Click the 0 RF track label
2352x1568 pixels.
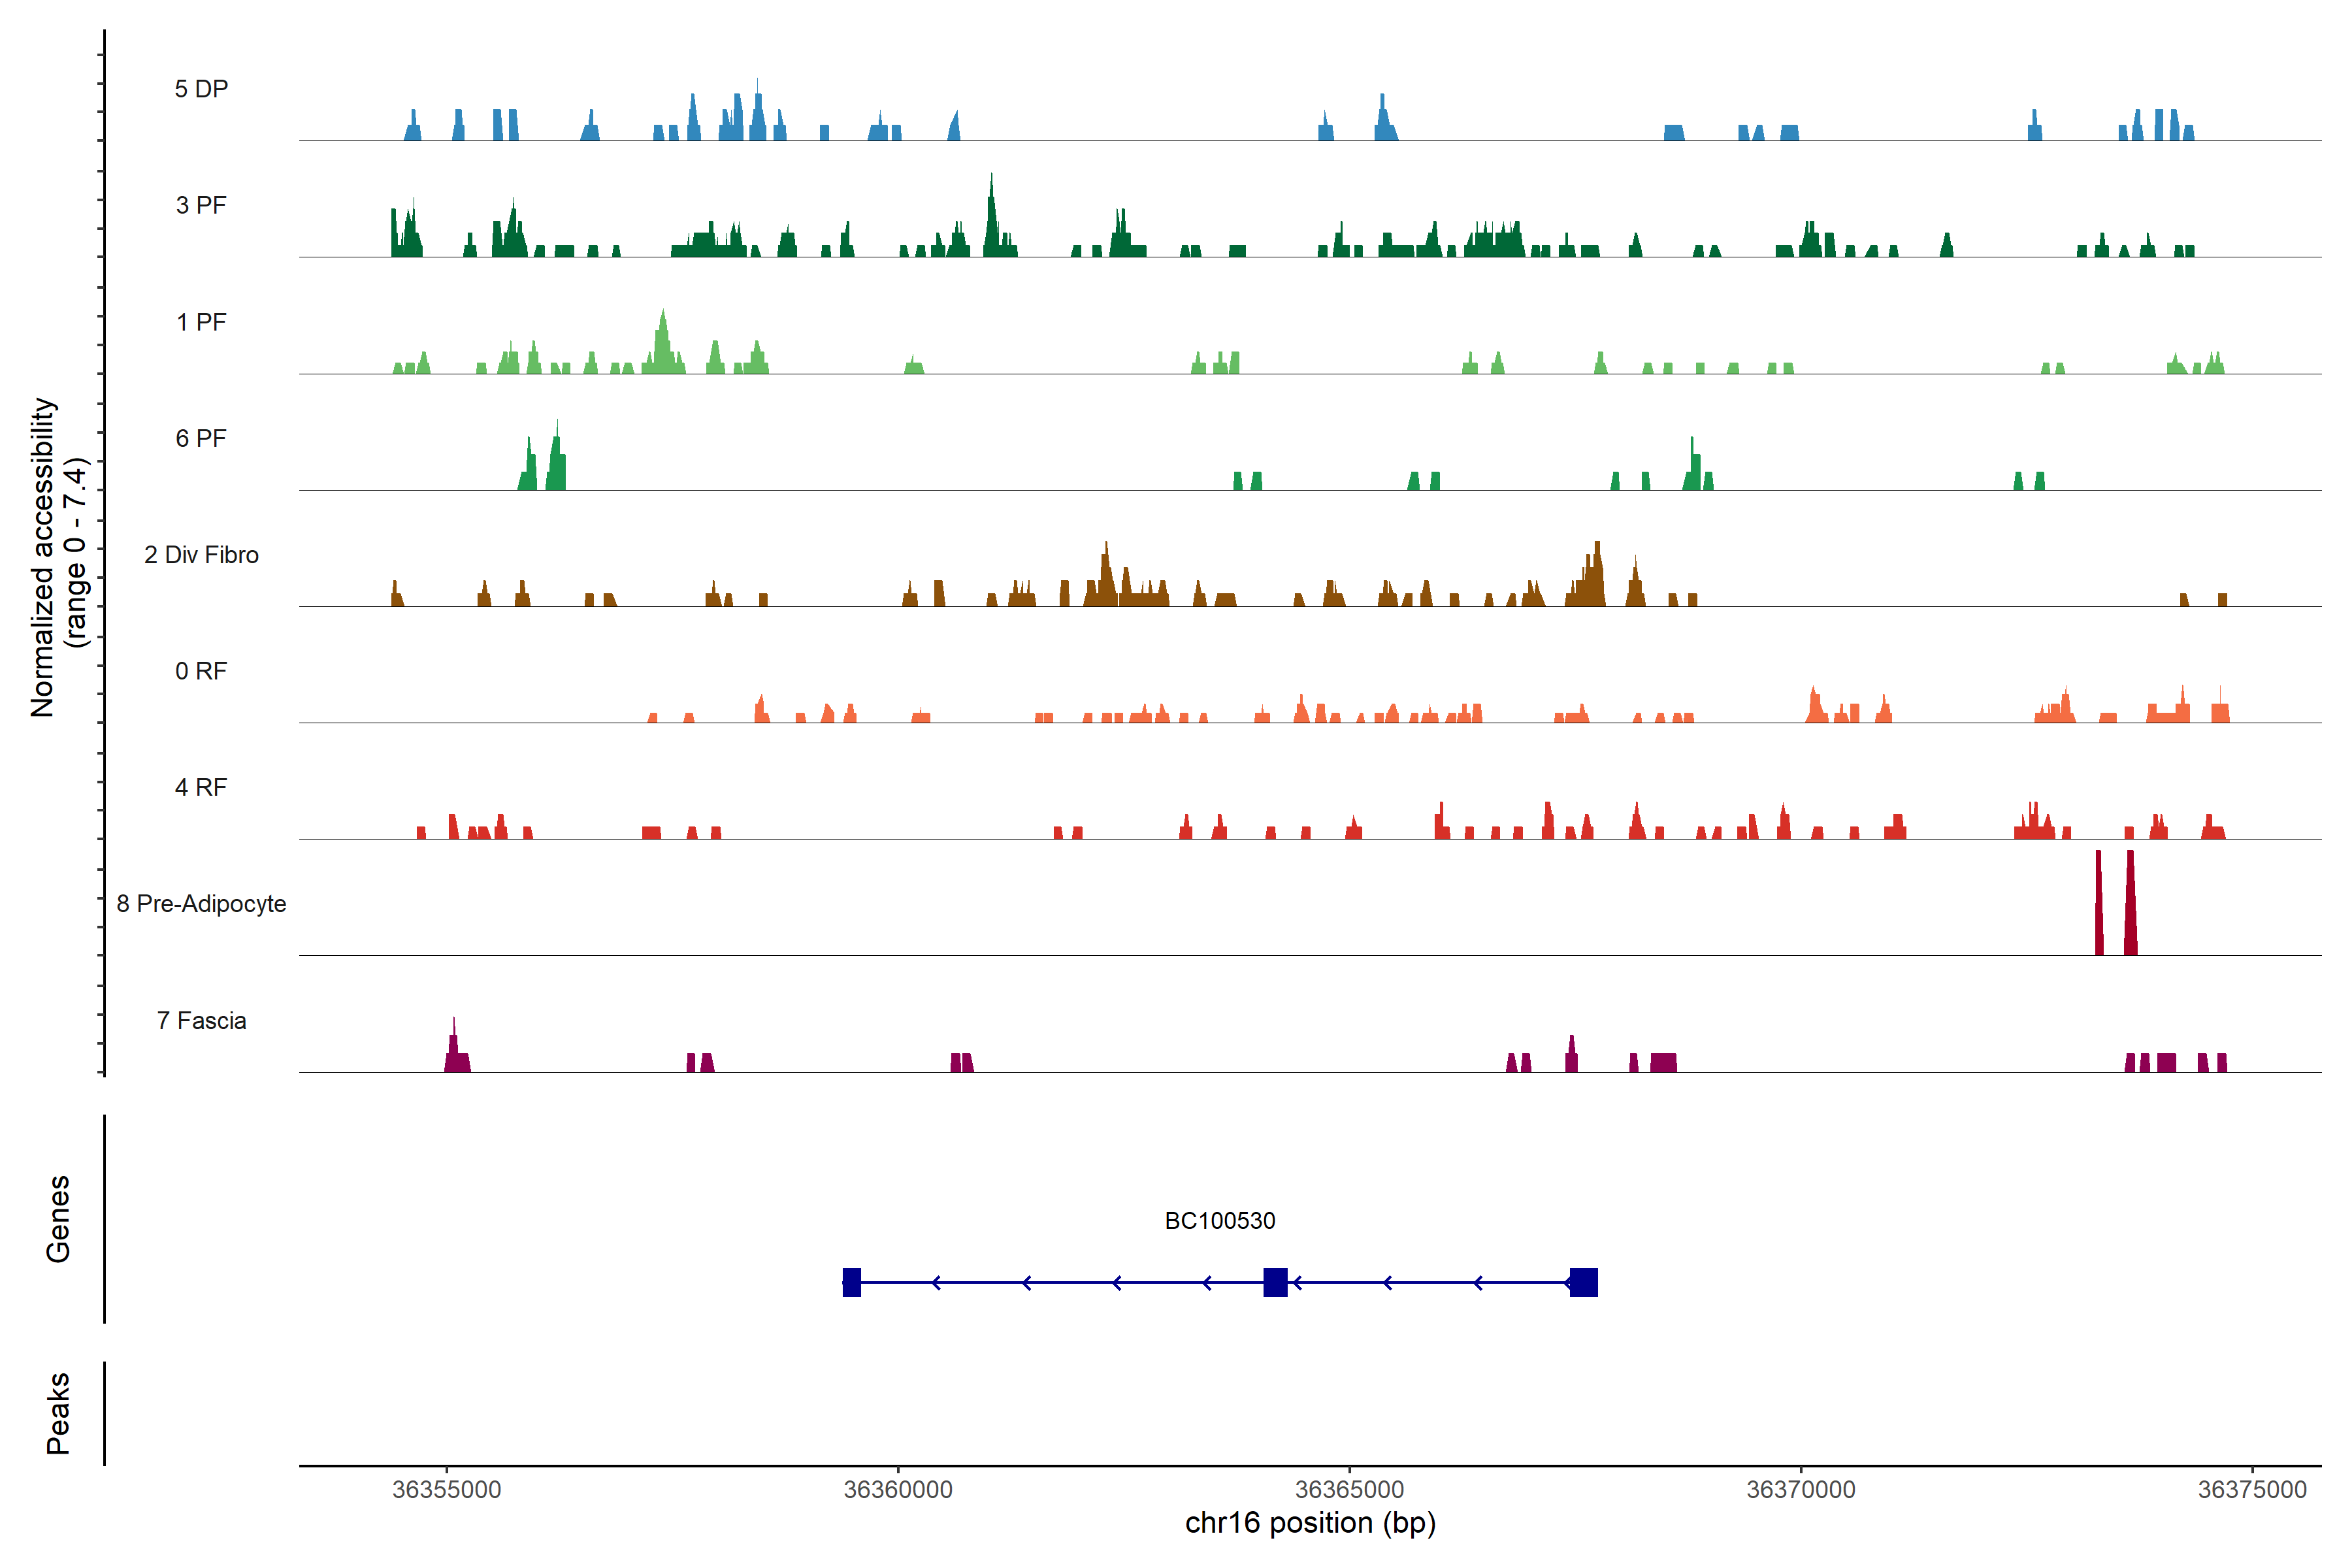[201, 671]
